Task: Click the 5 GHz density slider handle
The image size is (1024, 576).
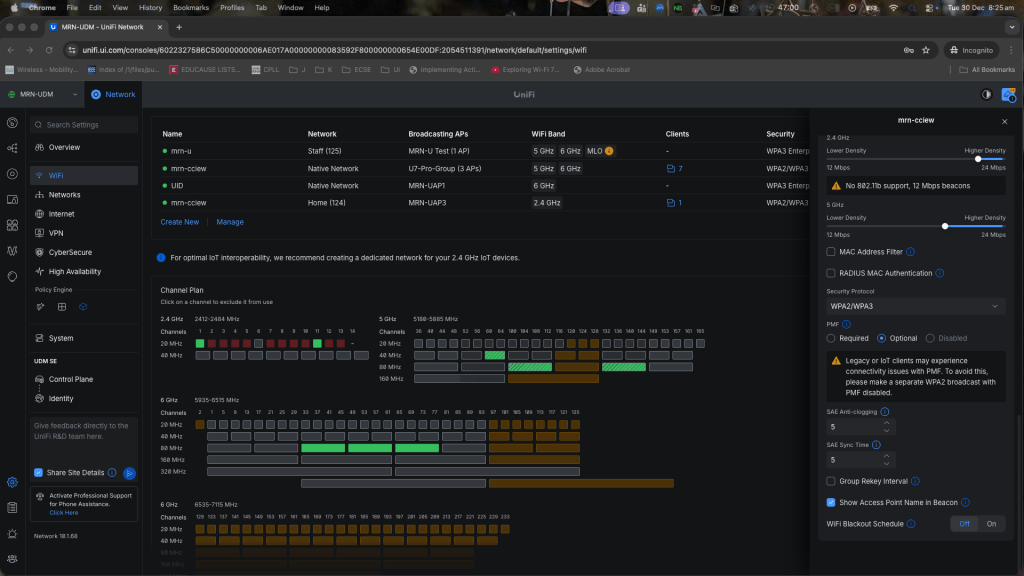Action: [944, 226]
